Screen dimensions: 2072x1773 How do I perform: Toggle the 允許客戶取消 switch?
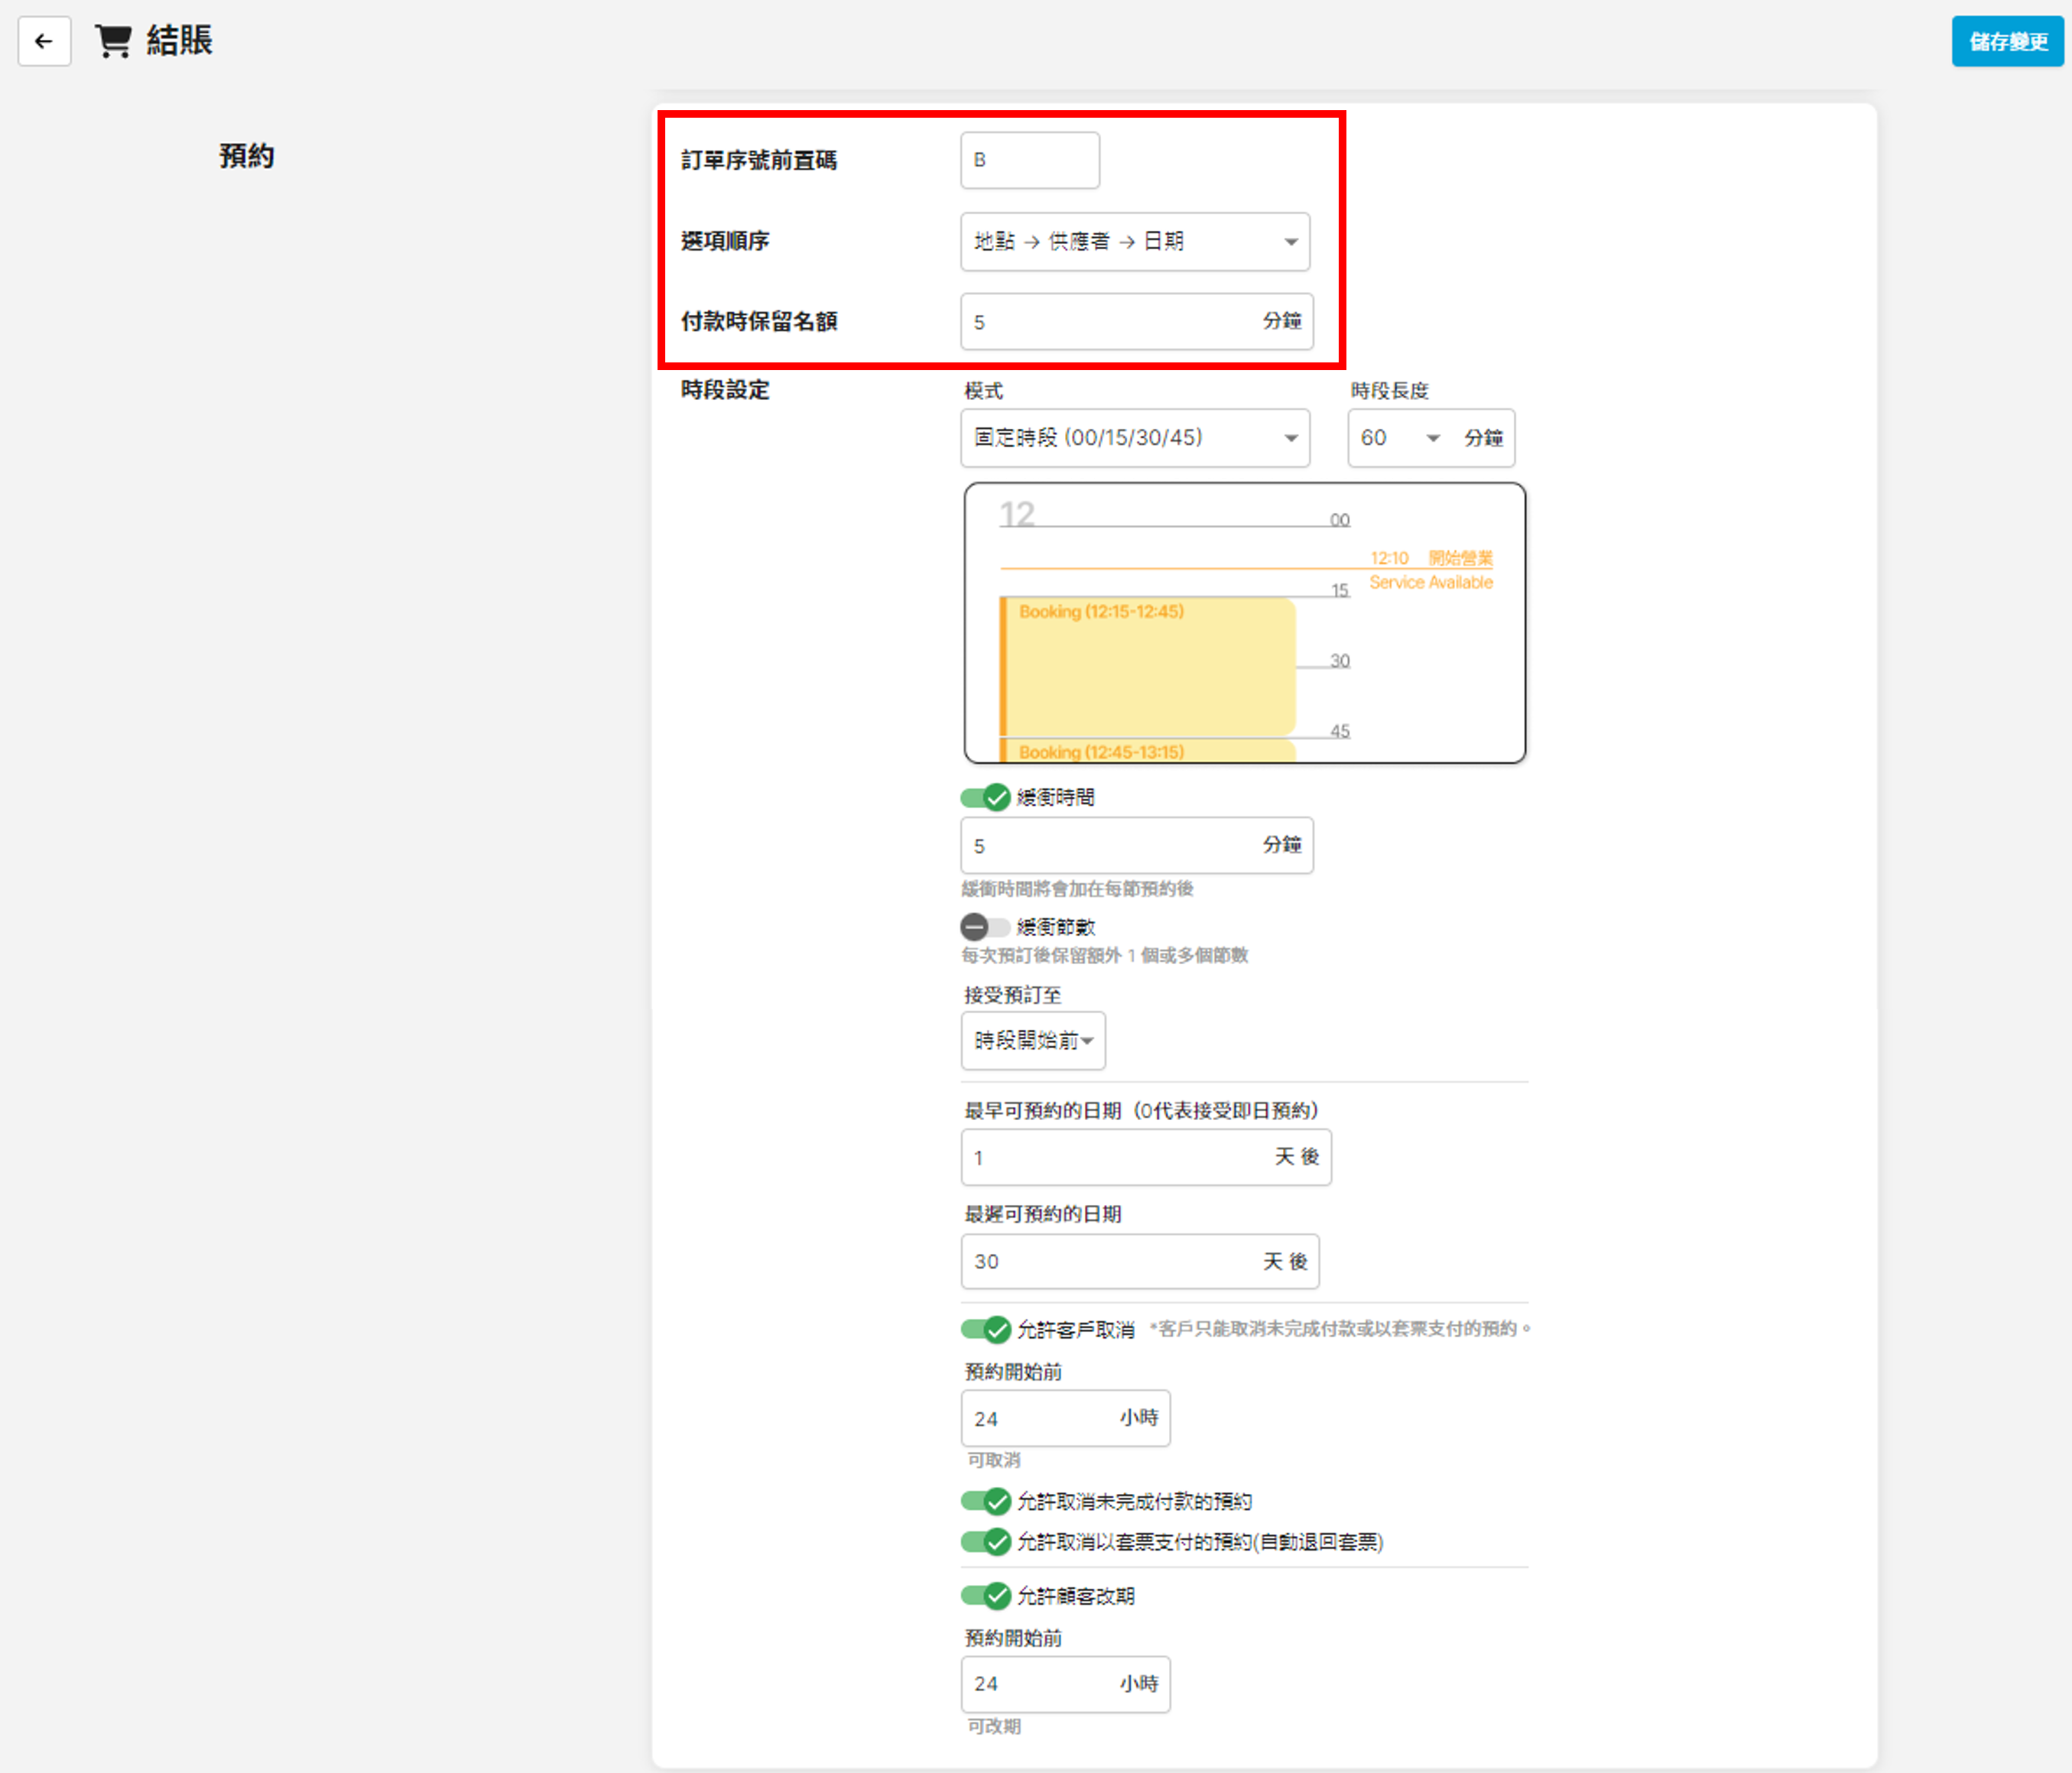985,1330
